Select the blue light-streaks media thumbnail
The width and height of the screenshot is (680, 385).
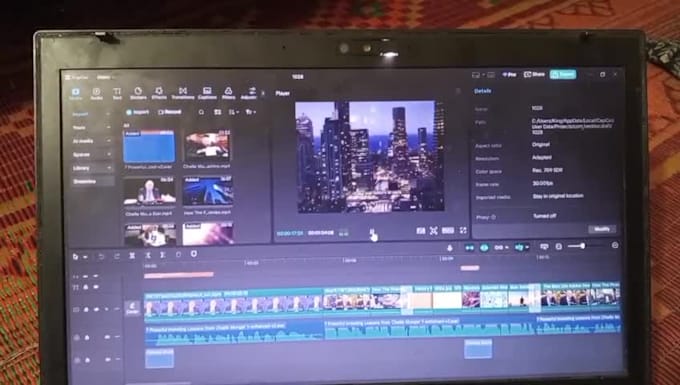pos(207,191)
